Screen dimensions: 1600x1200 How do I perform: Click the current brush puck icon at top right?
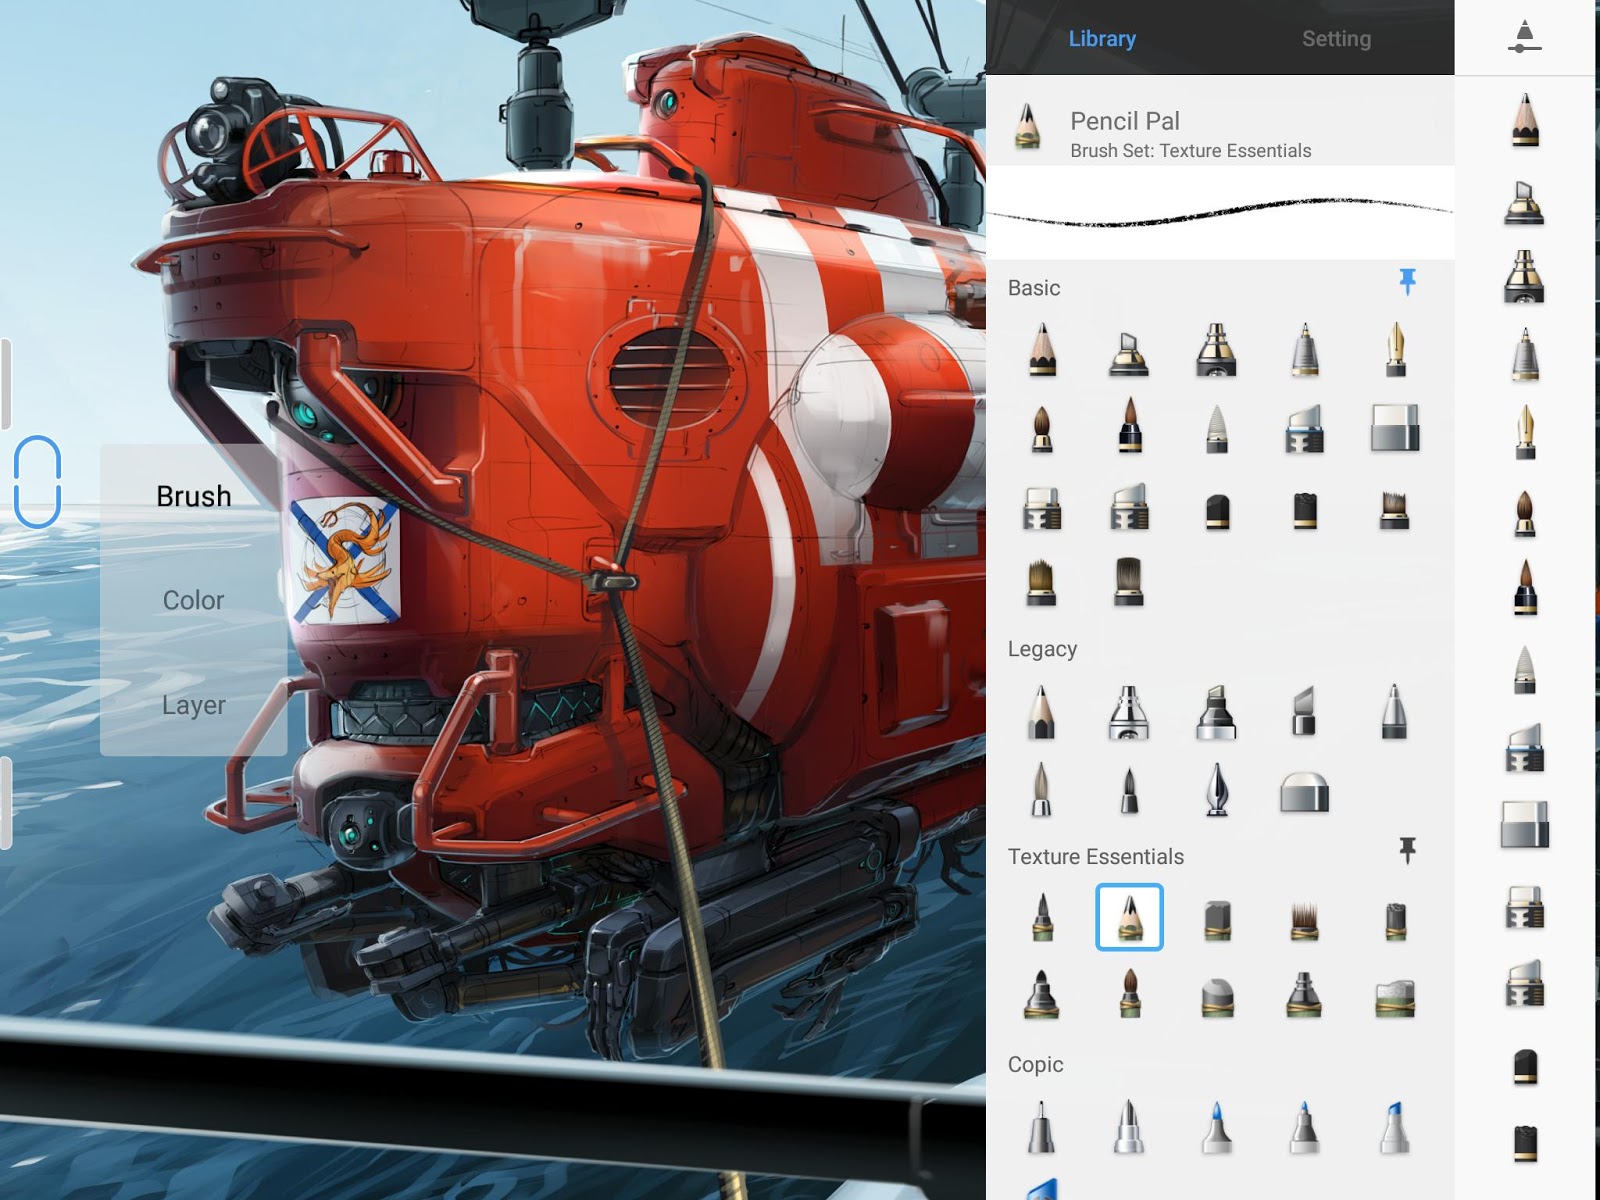1524,38
